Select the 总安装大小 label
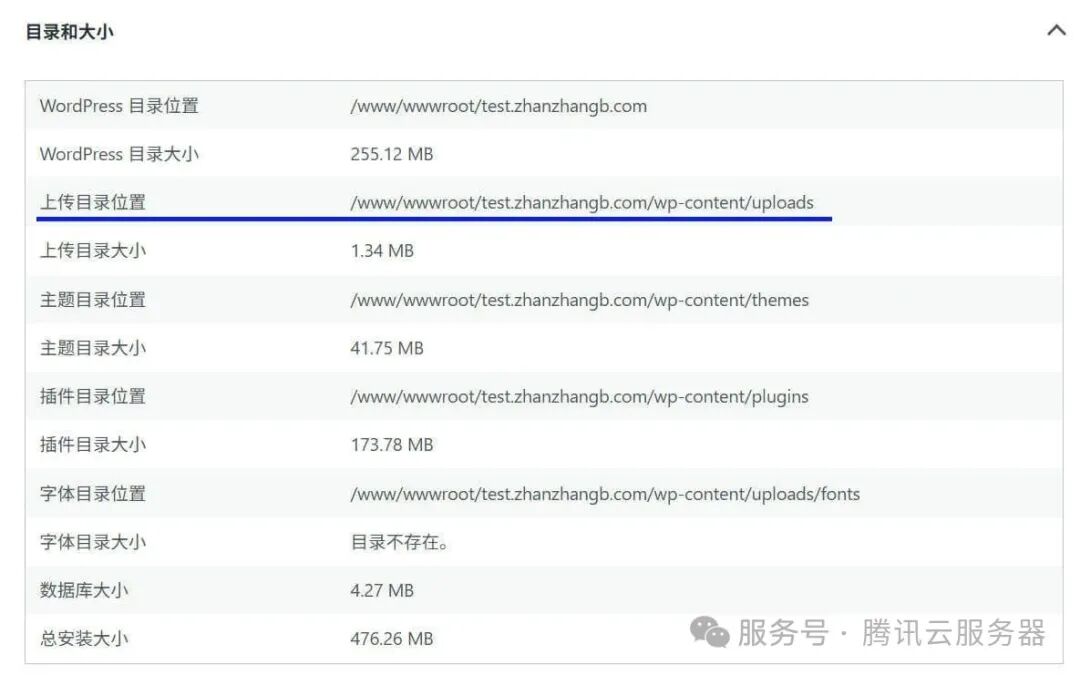Viewport: 1080px width, 675px height. click(x=84, y=638)
